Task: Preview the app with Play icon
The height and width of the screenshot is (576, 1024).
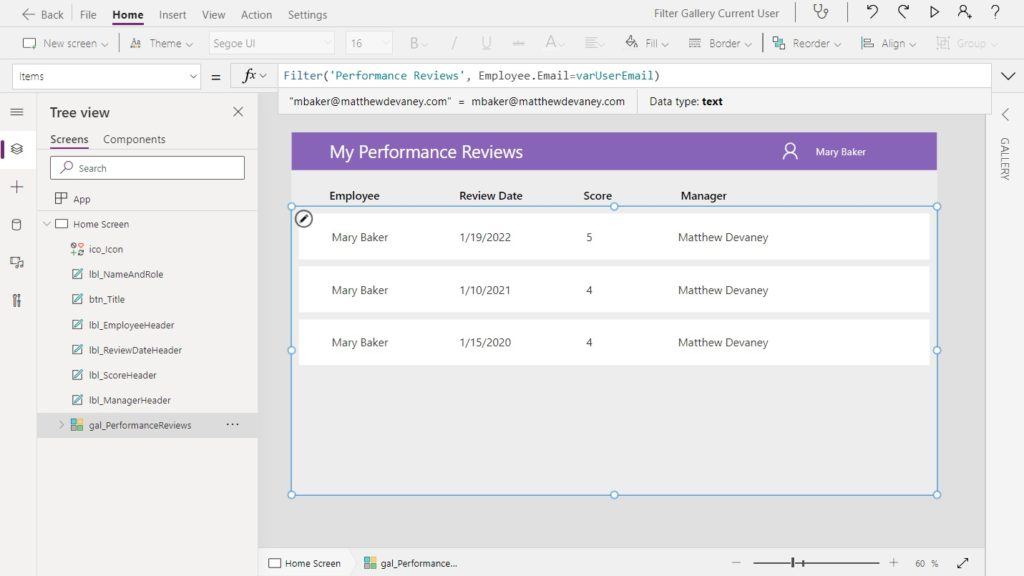Action: (935, 12)
